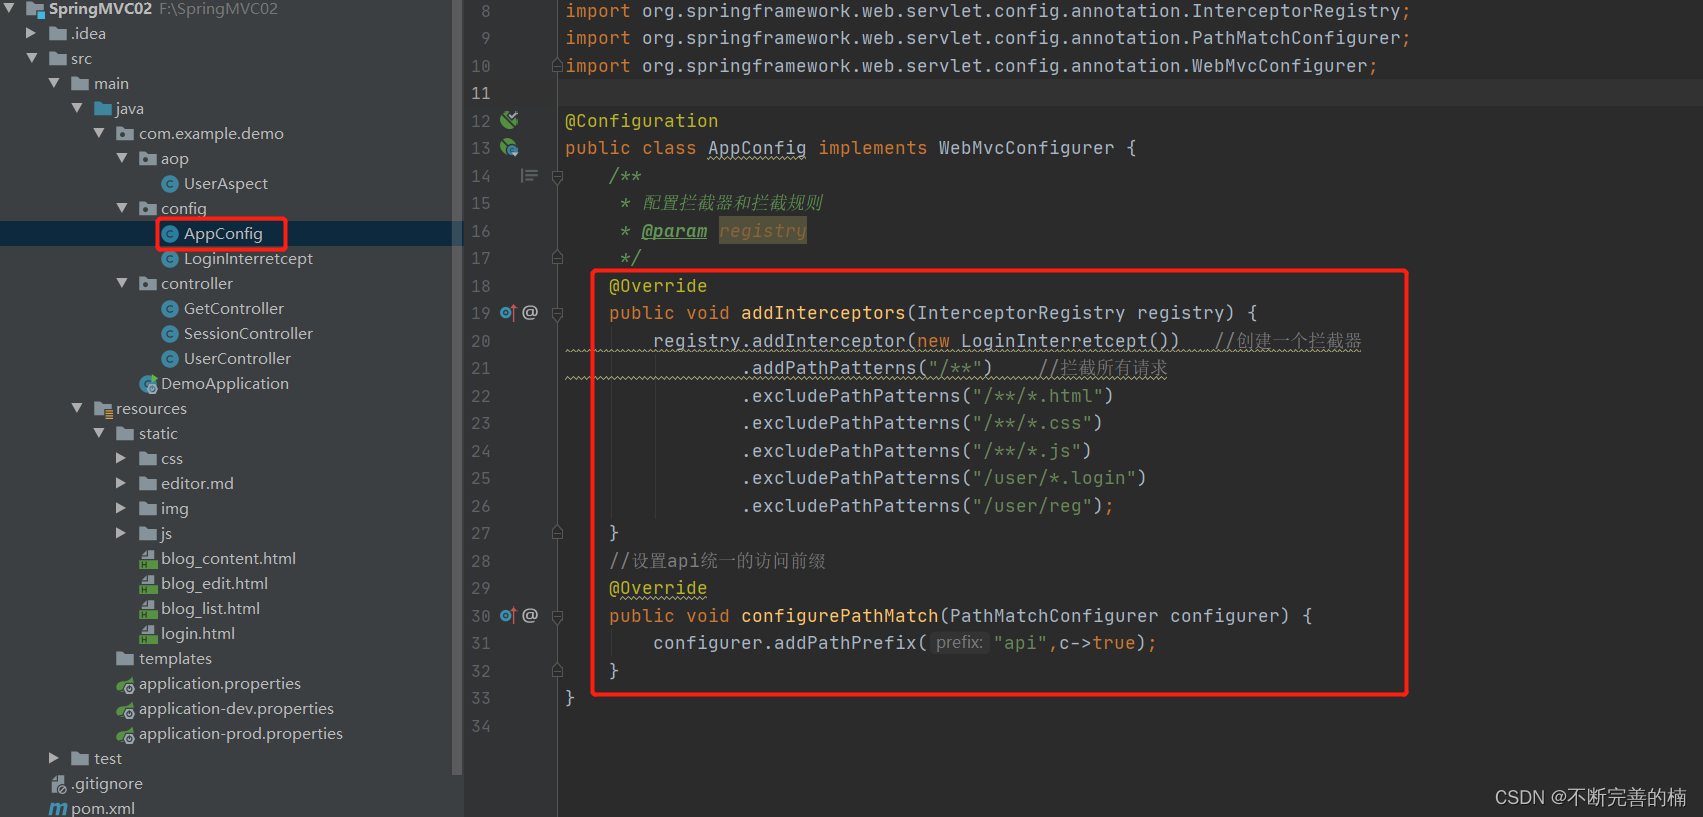Click the project panel vertical scrollbar

click(x=457, y=388)
